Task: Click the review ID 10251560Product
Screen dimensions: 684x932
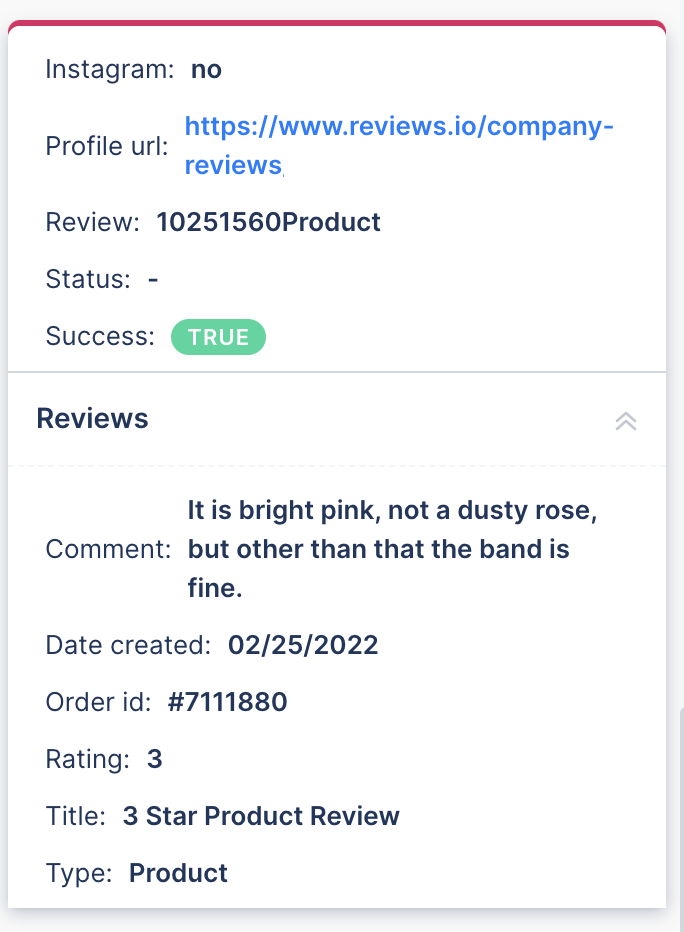Action: tap(268, 222)
